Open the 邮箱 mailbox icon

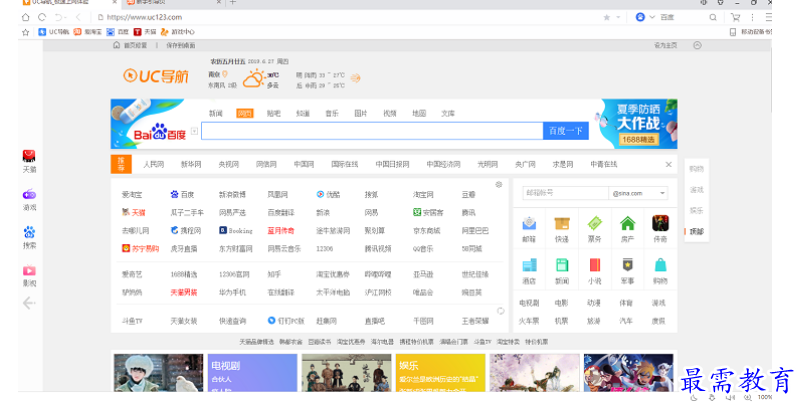(529, 223)
